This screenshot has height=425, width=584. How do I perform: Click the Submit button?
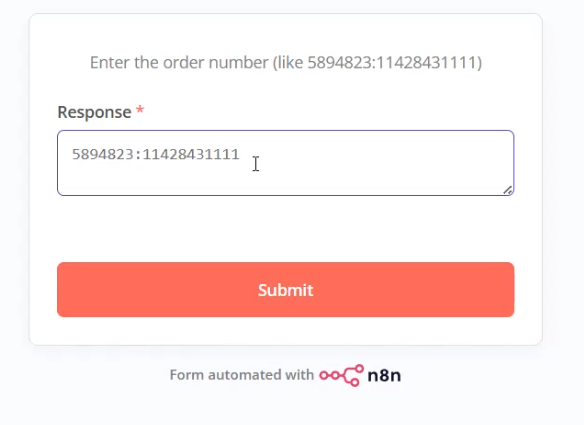tap(286, 289)
